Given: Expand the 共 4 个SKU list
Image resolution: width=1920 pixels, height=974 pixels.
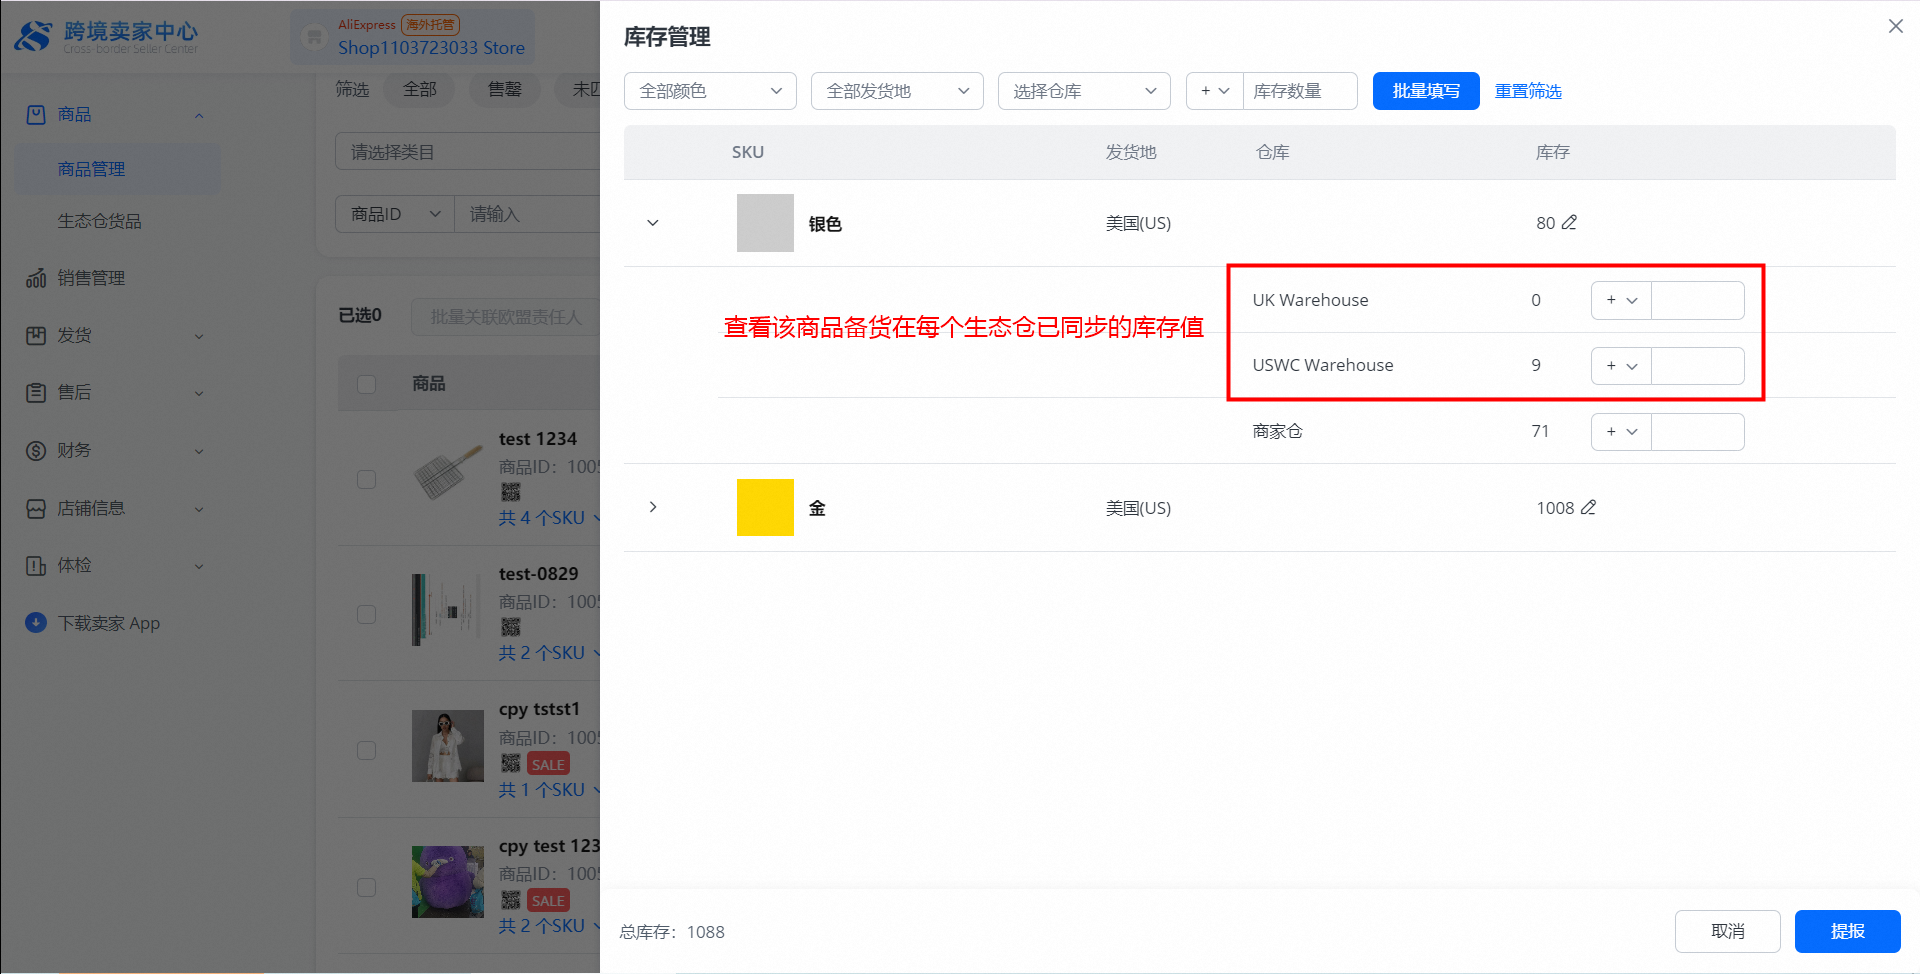Looking at the screenshot, I should 549,518.
